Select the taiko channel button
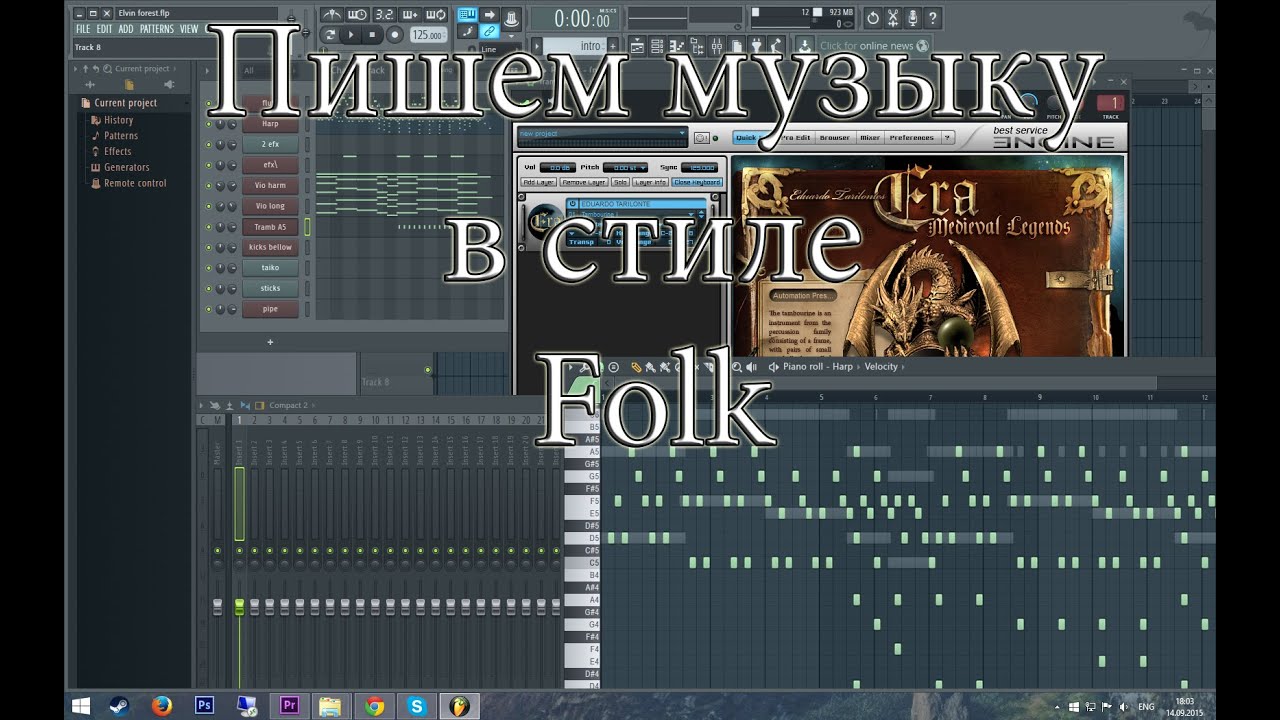Image resolution: width=1280 pixels, height=720 pixels. tap(270, 268)
